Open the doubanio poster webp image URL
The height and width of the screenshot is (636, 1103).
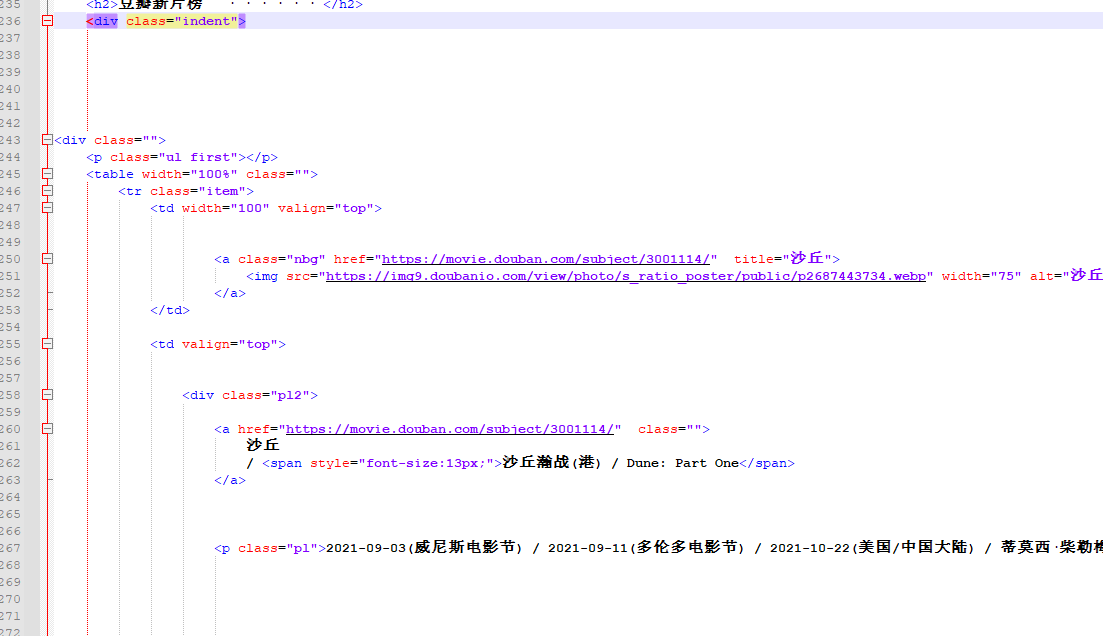click(625, 276)
